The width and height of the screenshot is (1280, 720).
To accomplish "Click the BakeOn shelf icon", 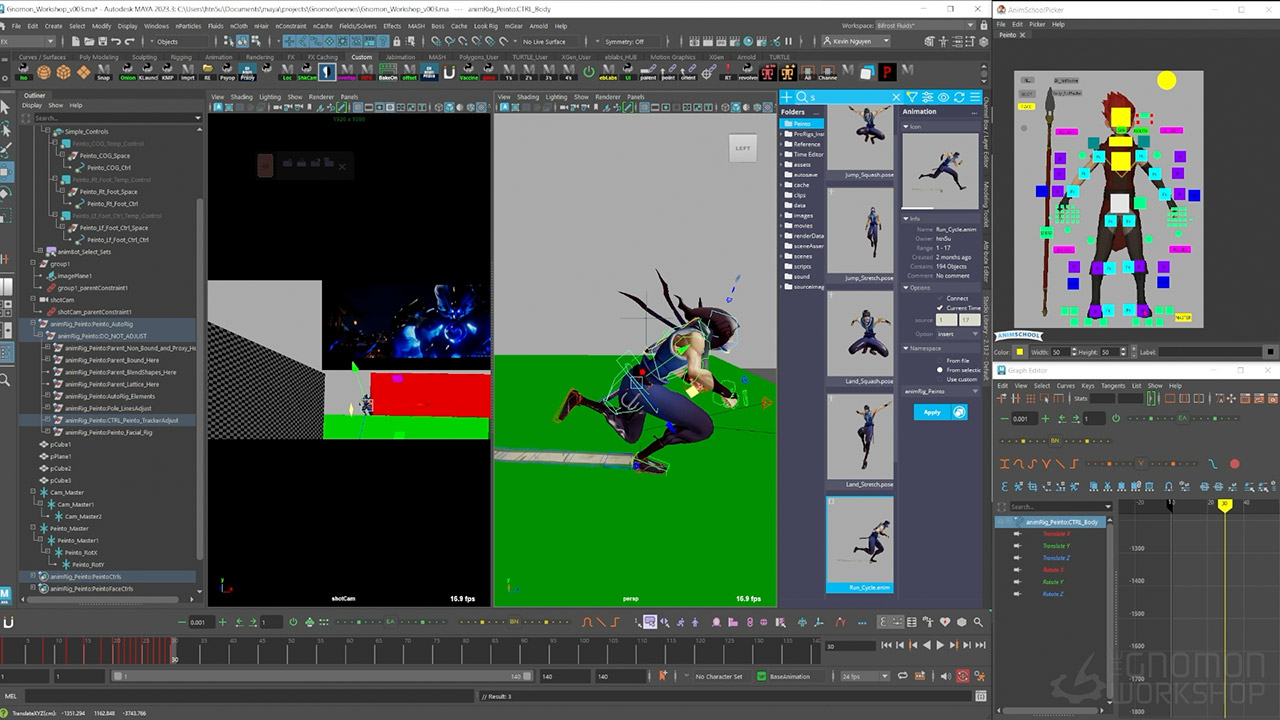I will 388,72.
